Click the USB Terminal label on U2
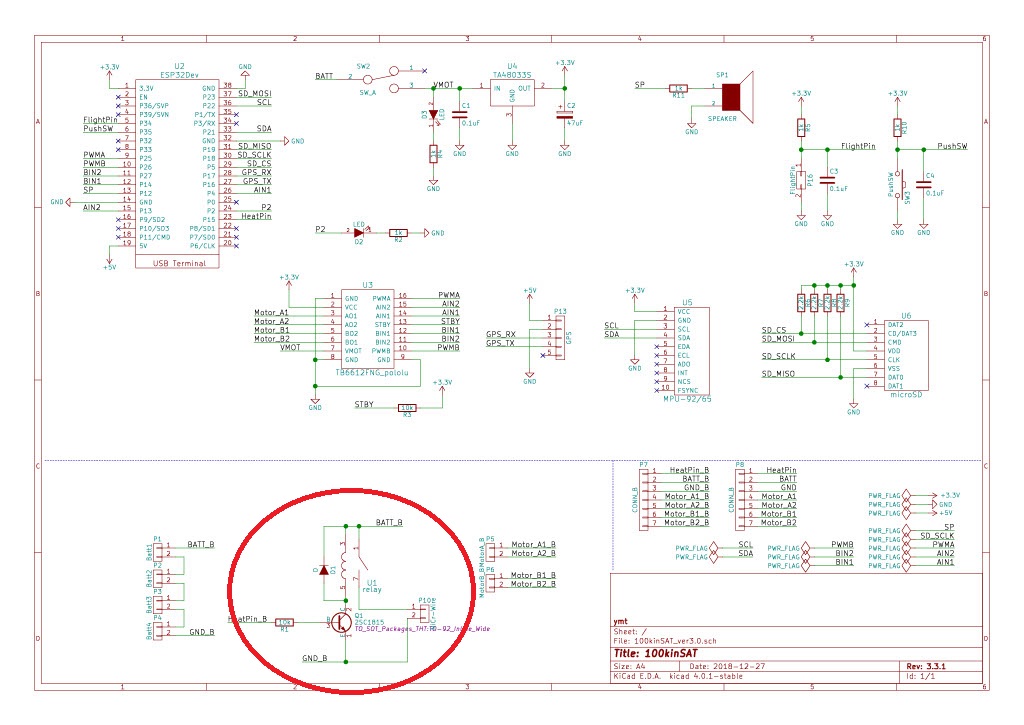Screen dimensions: 1024x725 (177, 263)
